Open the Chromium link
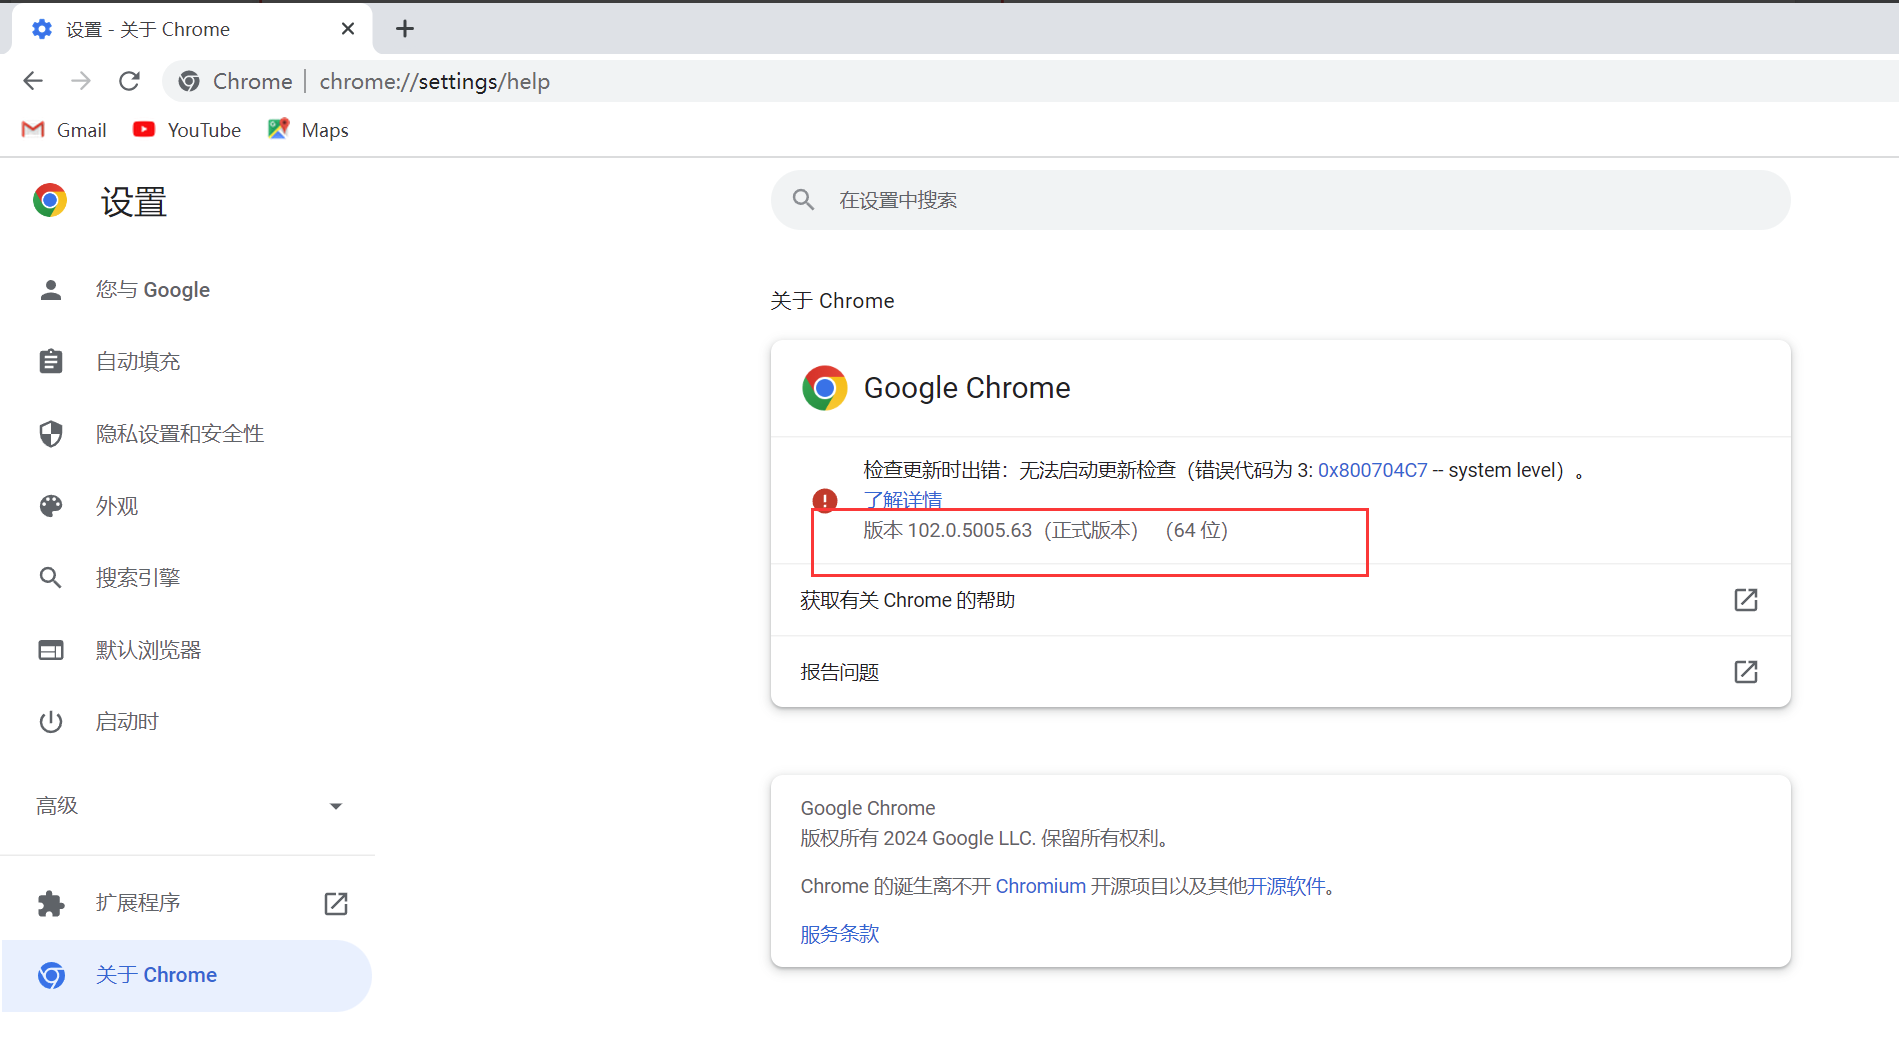 click(1040, 886)
